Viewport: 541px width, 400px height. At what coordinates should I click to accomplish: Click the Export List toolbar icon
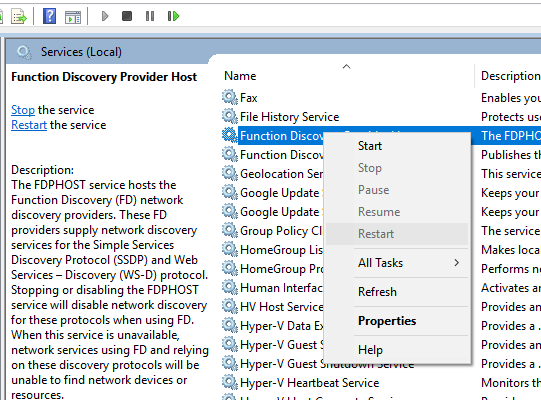(19, 16)
